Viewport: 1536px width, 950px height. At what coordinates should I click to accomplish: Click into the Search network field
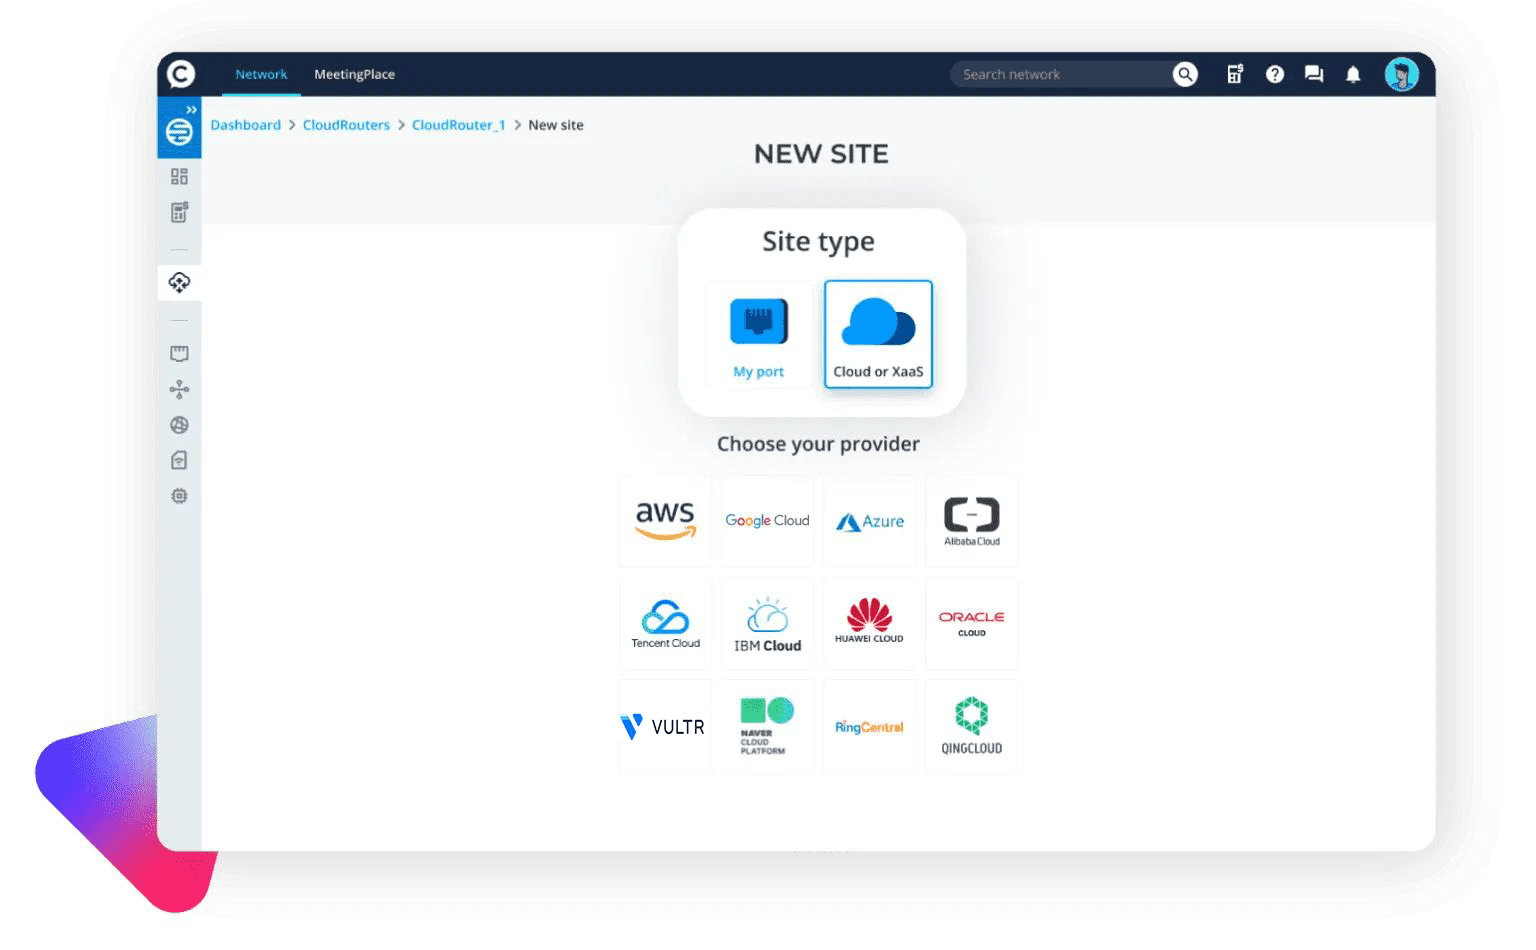click(x=1060, y=75)
